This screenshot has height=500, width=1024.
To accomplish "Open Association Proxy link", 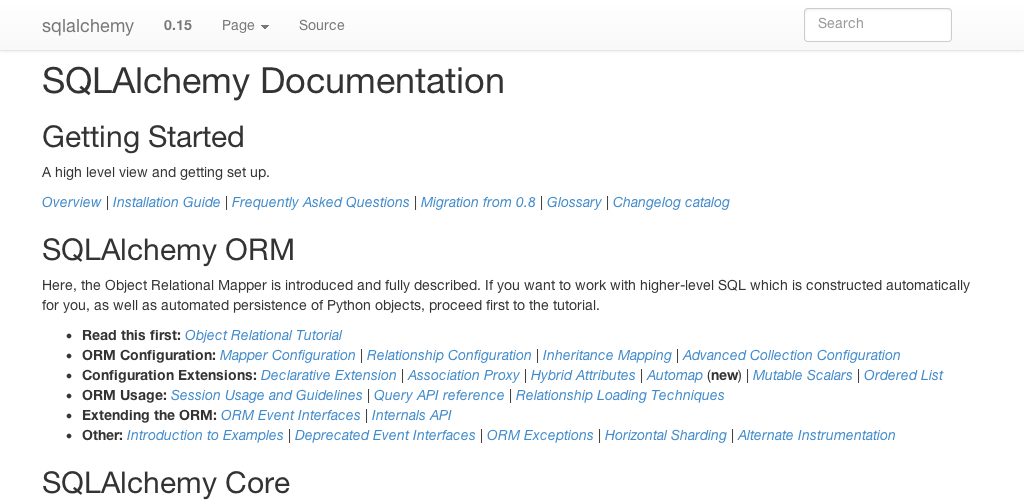I will (x=463, y=375).
